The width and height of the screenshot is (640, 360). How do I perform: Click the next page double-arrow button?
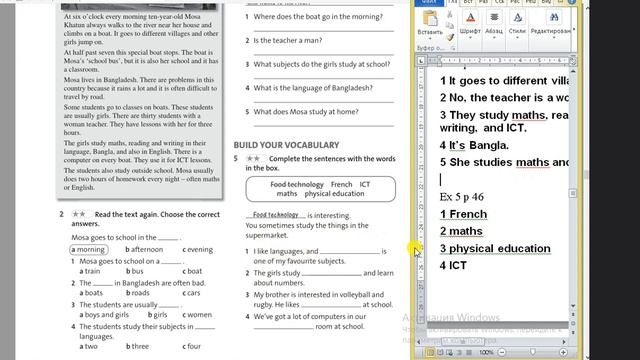[x=573, y=332]
